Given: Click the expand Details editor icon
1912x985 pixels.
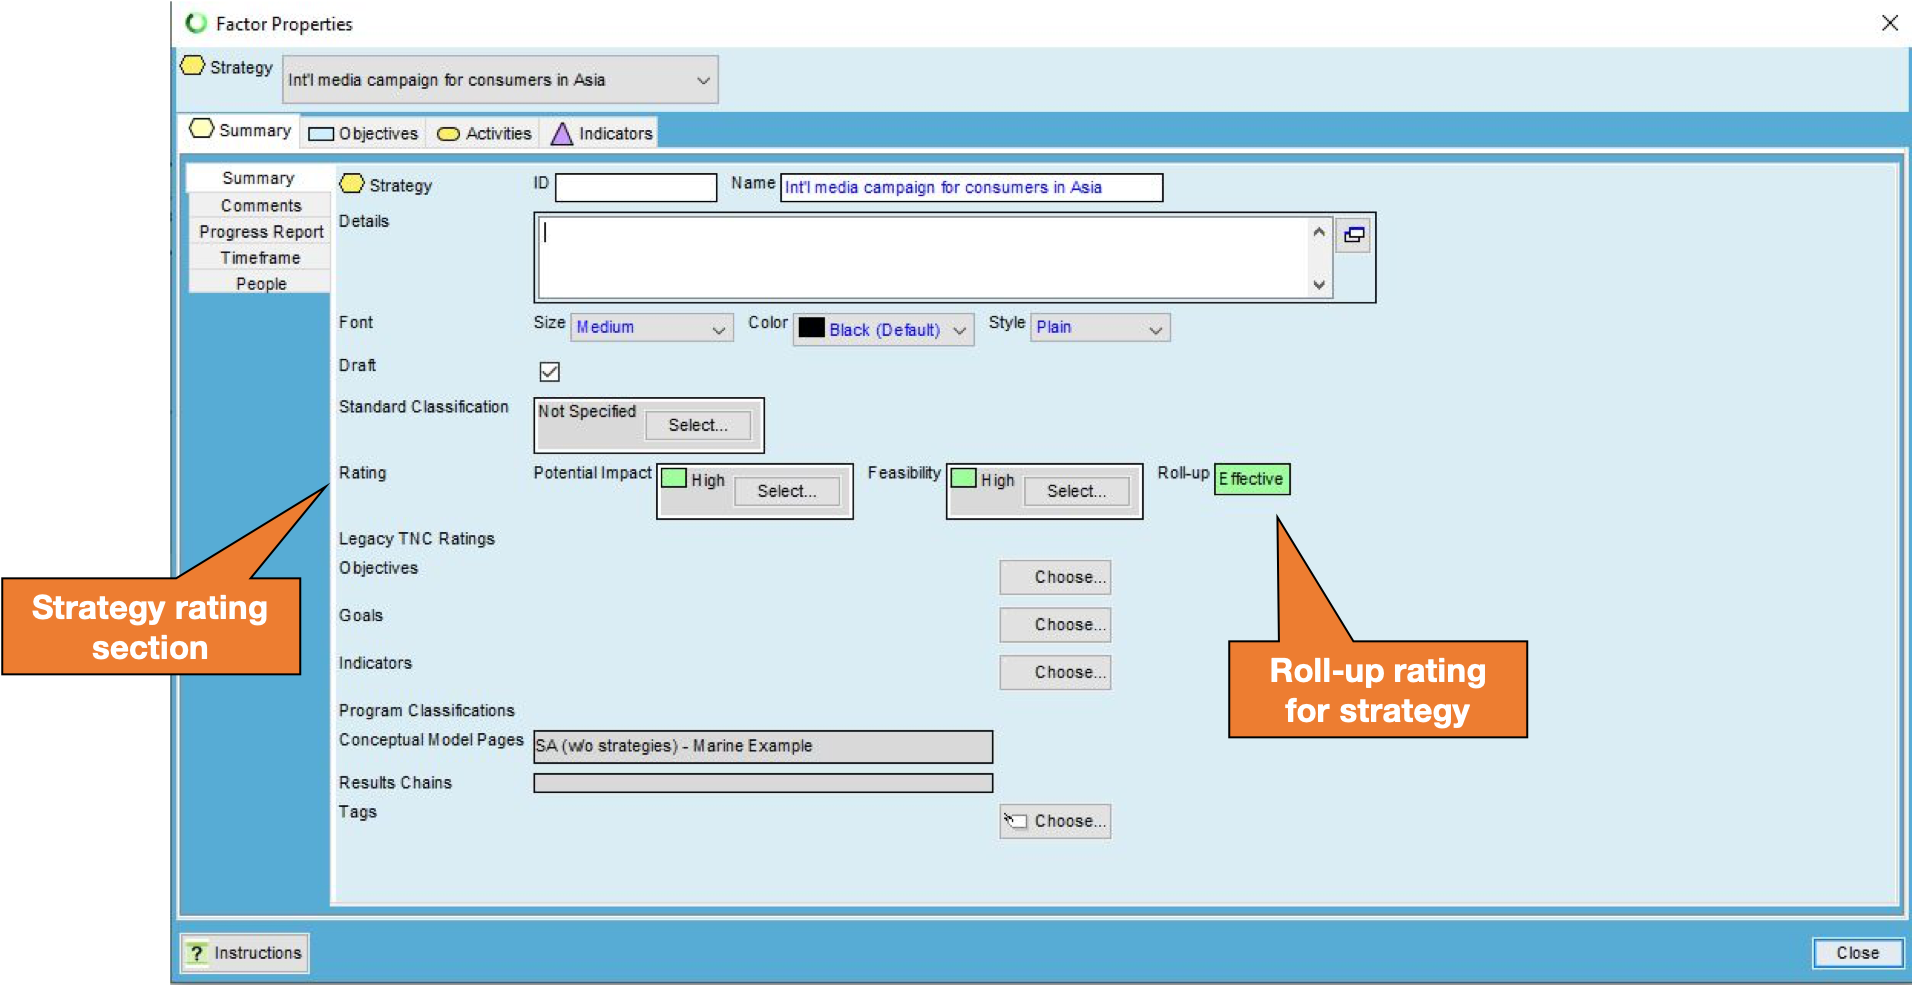Looking at the screenshot, I should (x=1353, y=235).
